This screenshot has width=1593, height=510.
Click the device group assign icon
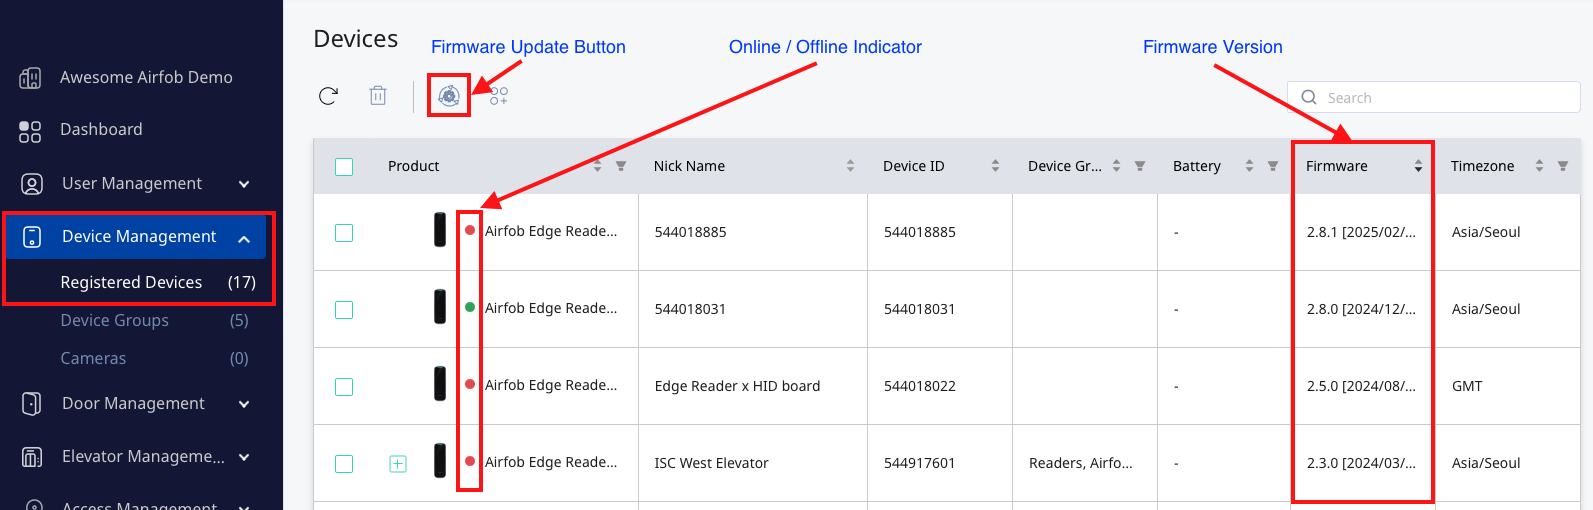click(498, 96)
